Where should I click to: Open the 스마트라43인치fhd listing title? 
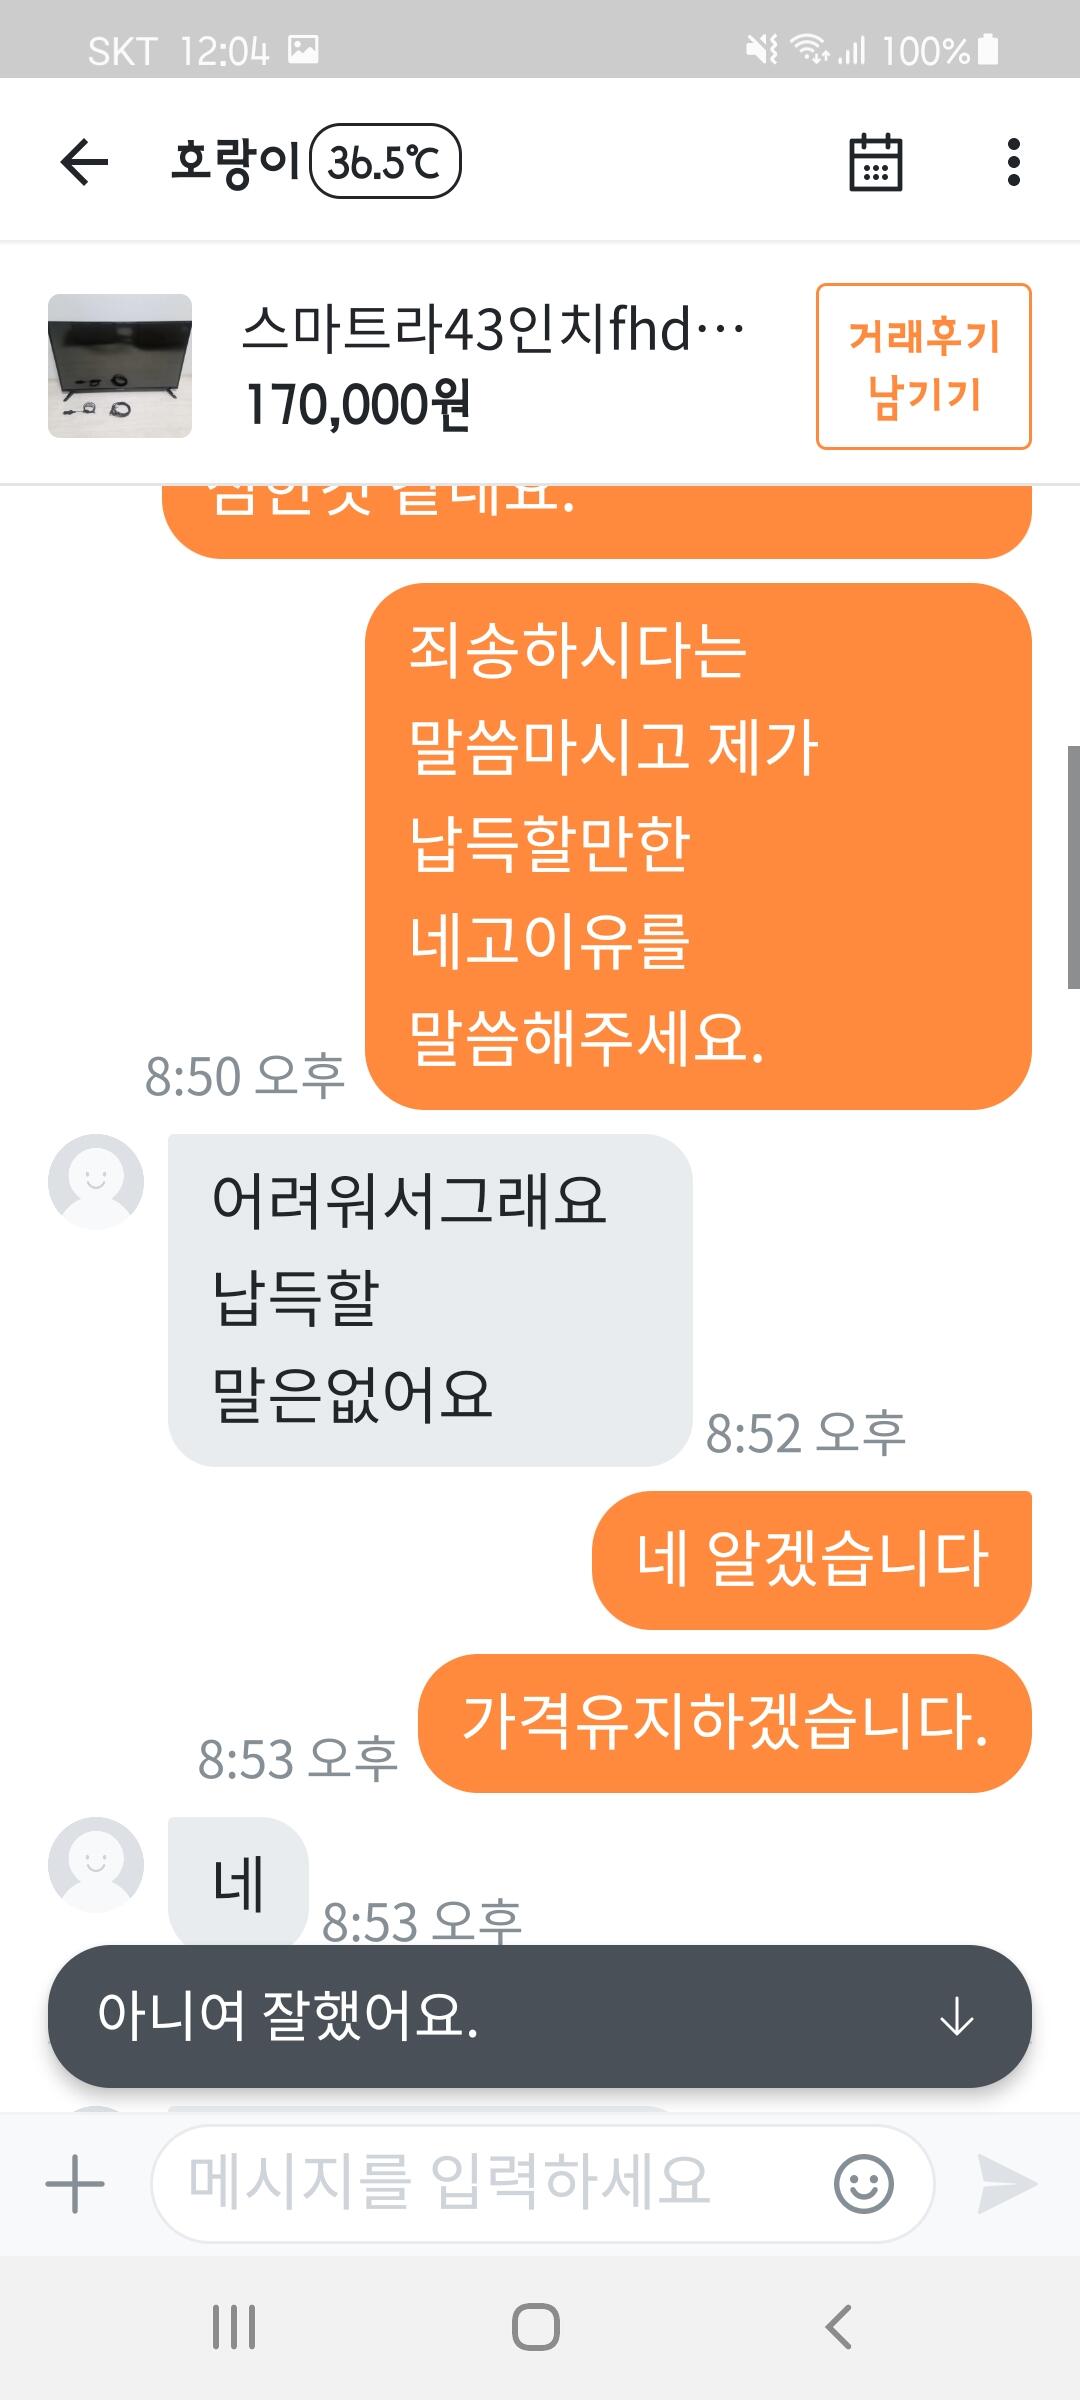click(493, 329)
